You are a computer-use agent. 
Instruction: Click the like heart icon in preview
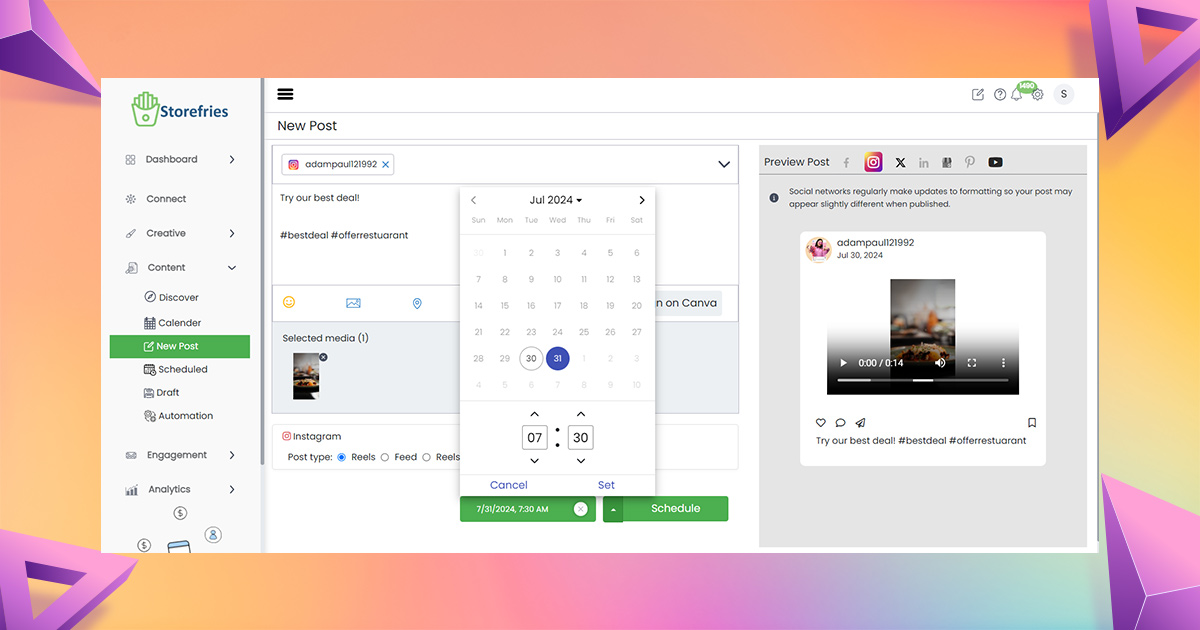pos(821,423)
